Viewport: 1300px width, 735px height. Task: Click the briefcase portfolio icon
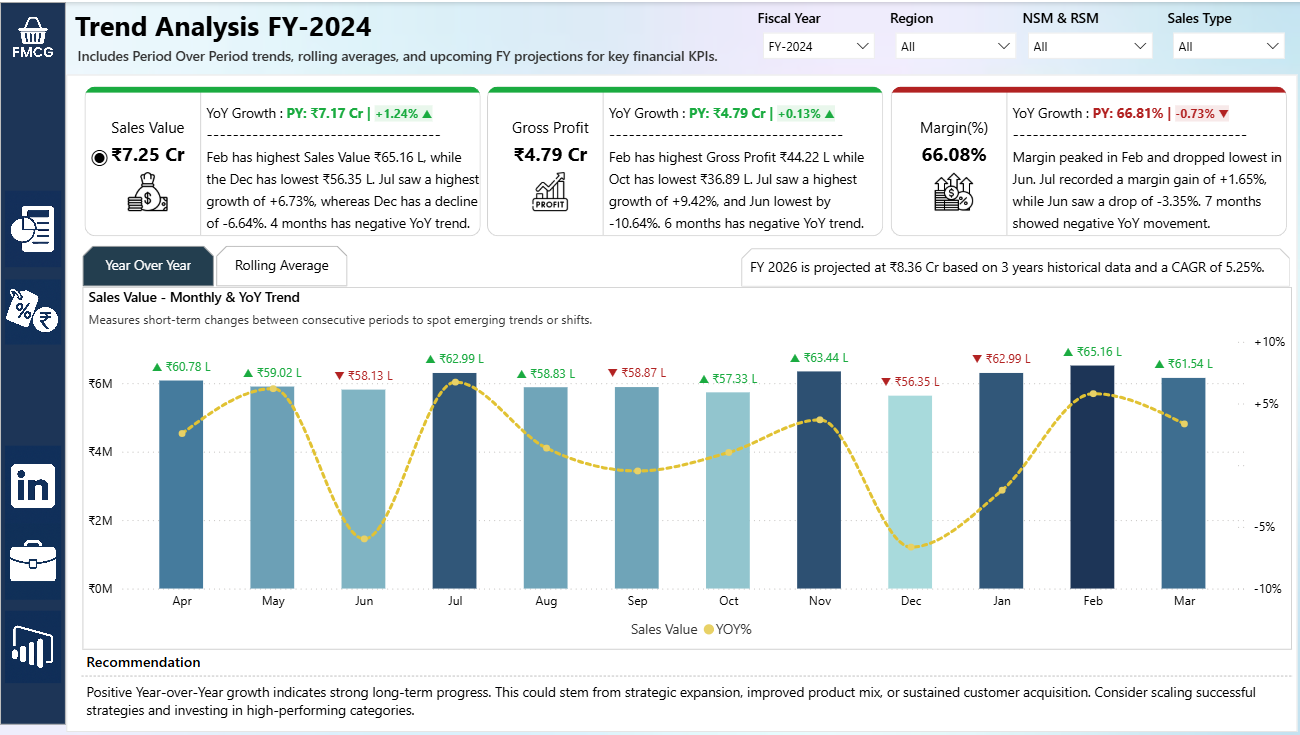tap(33, 561)
